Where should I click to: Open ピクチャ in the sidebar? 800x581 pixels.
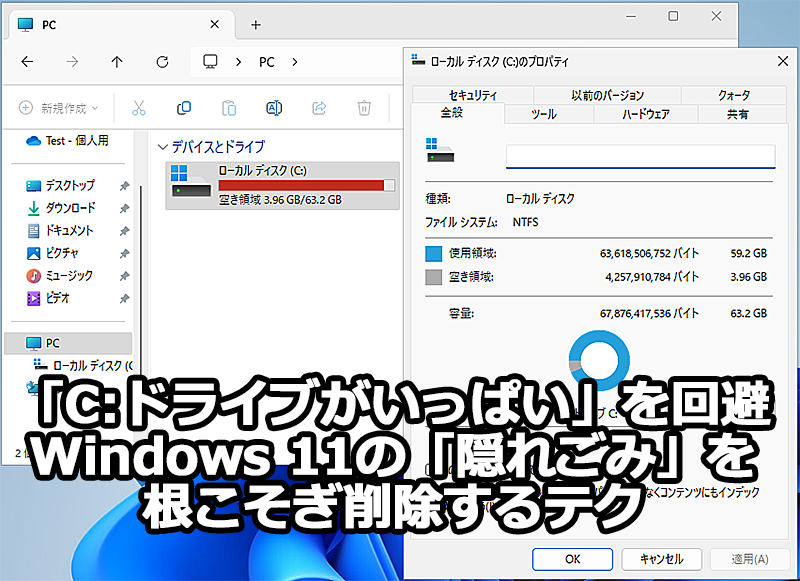[52, 253]
